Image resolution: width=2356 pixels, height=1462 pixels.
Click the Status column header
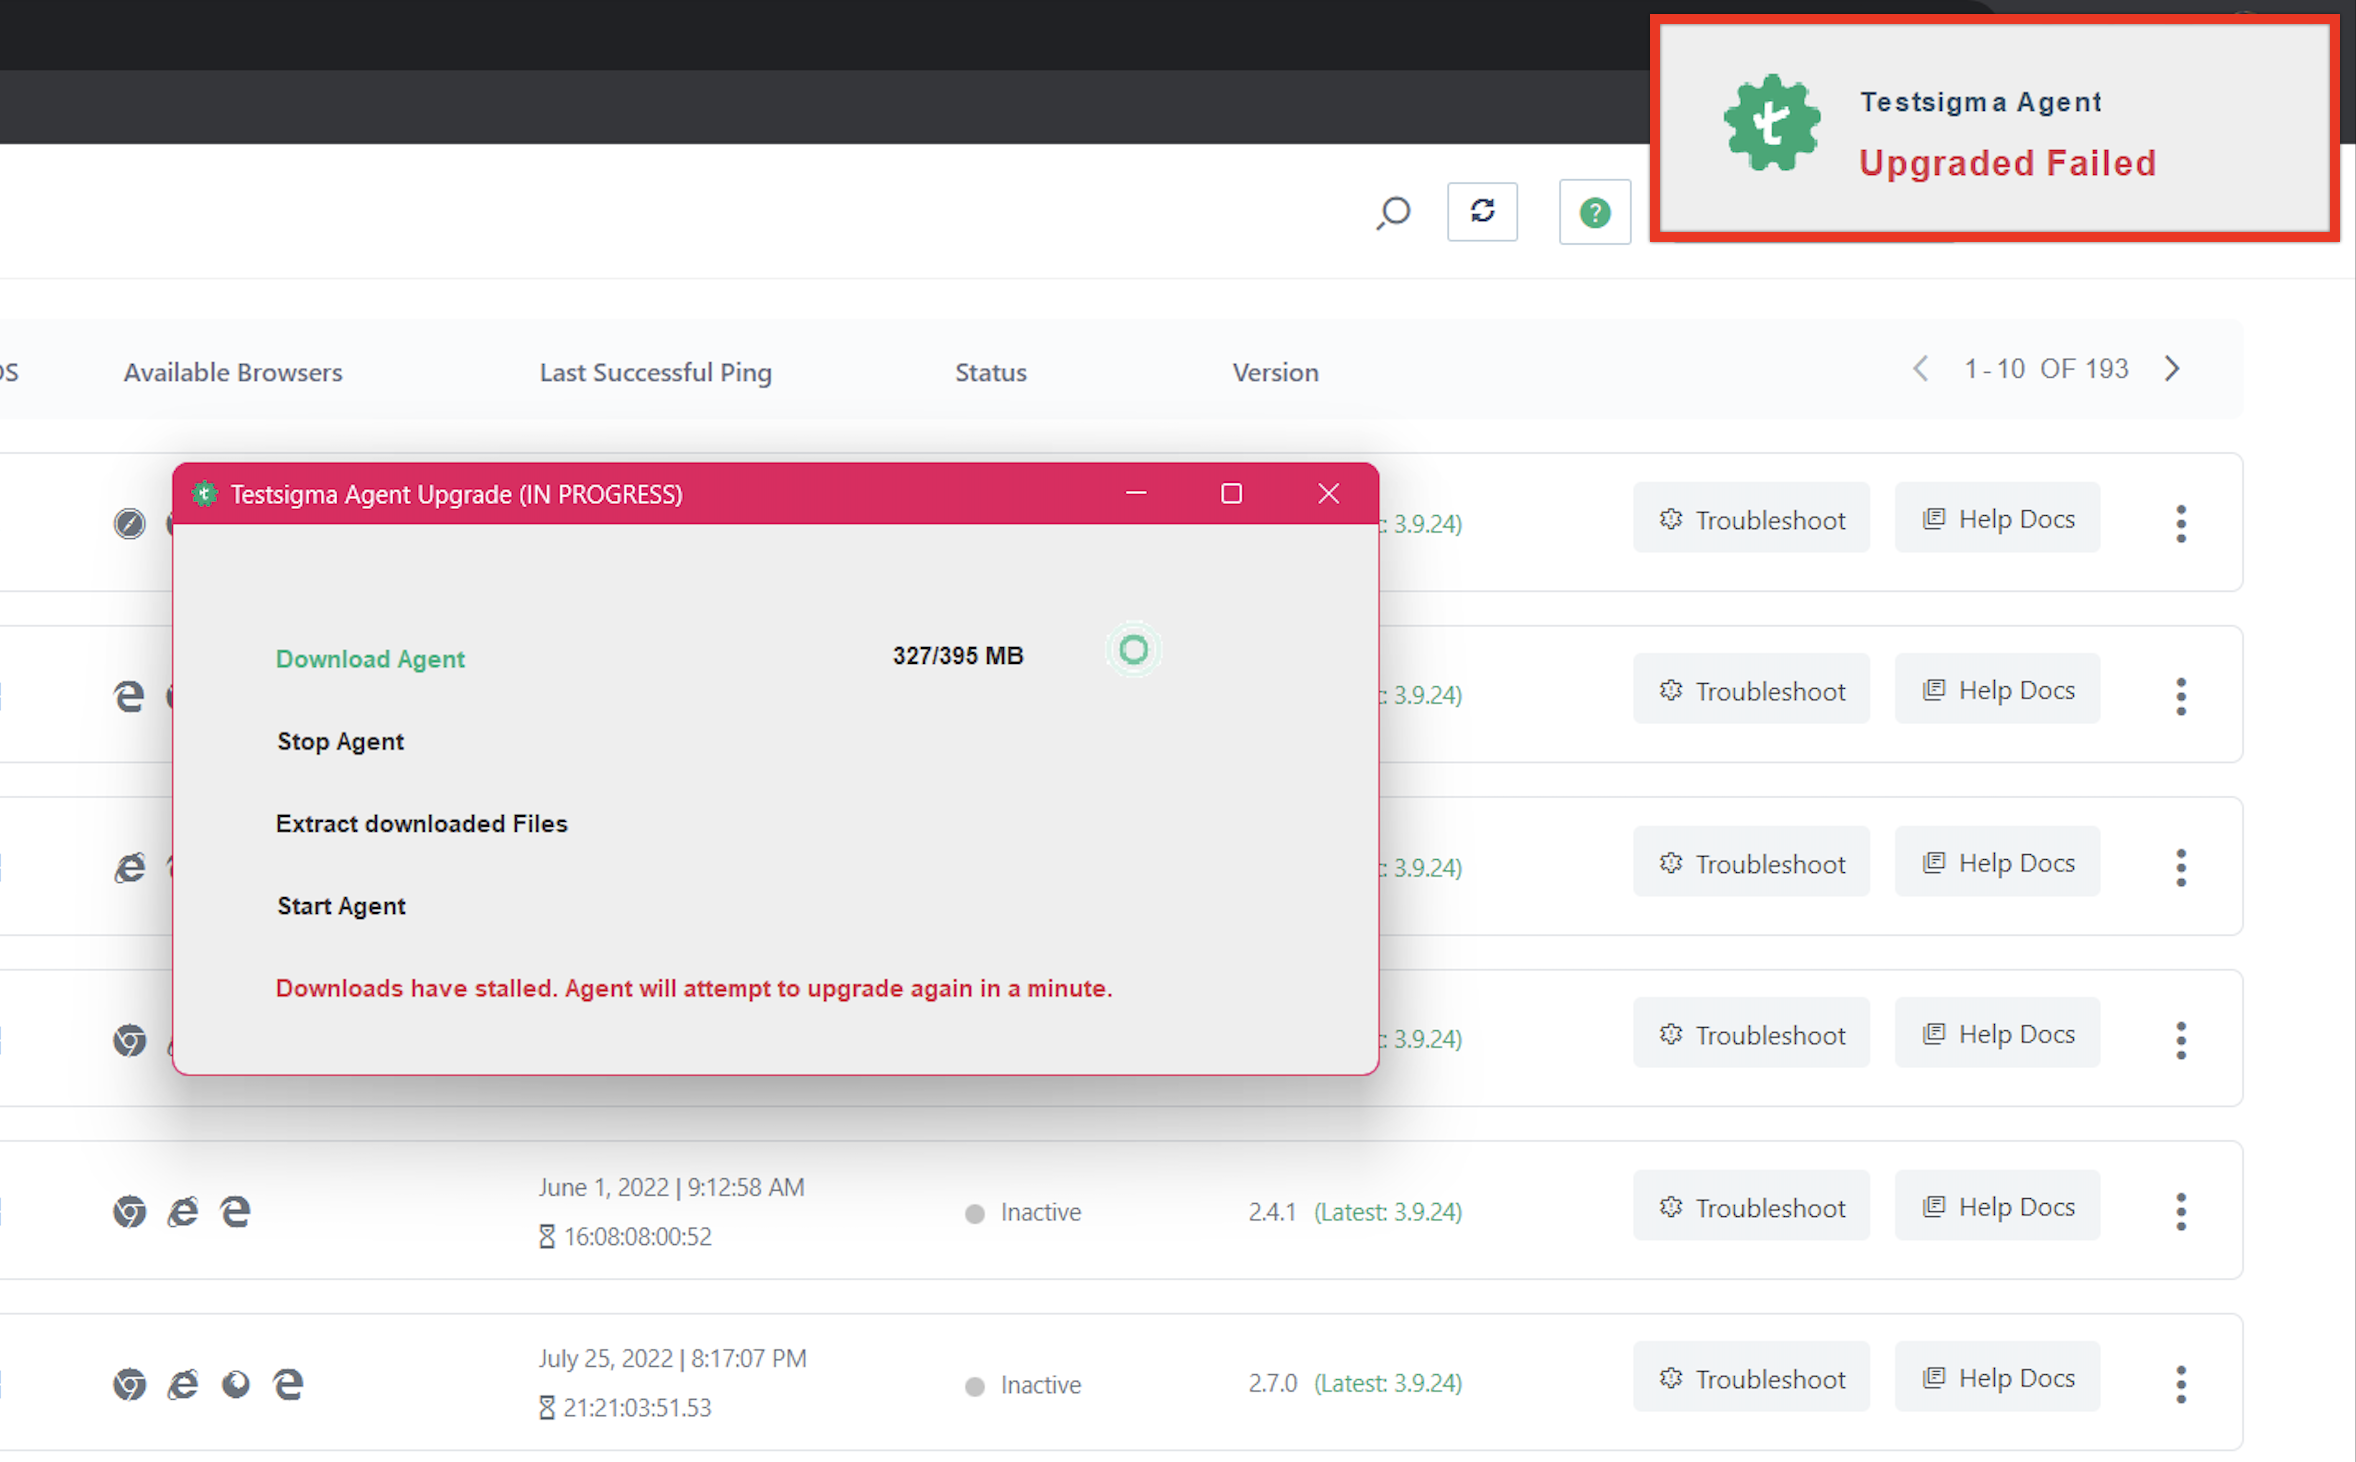click(x=990, y=372)
